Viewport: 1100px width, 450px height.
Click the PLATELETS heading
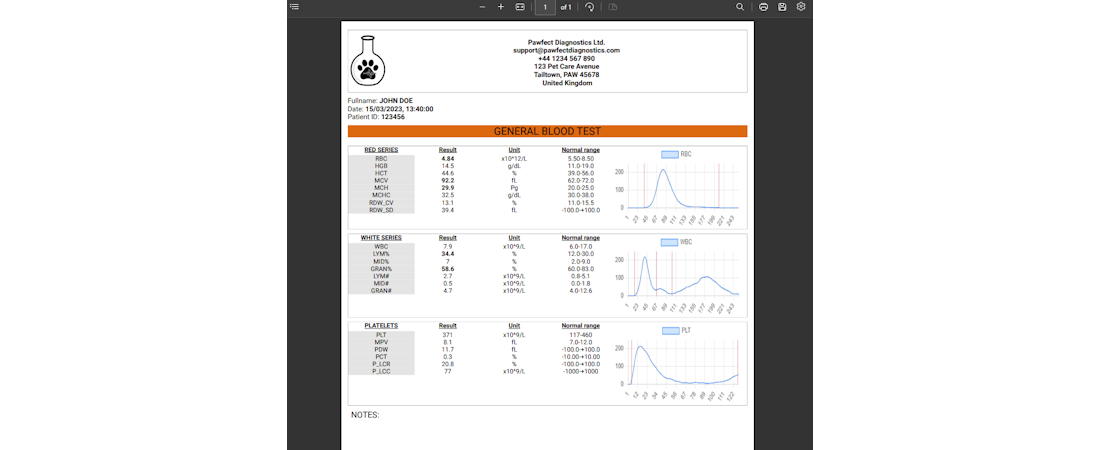(381, 326)
